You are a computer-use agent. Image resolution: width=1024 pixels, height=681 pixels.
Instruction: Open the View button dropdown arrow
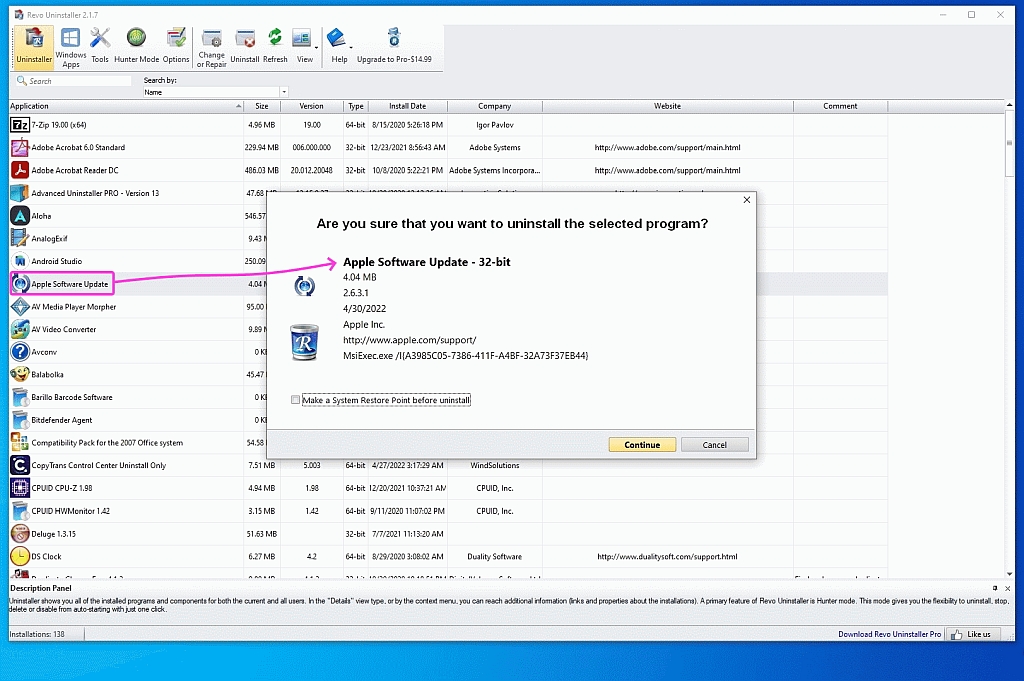tap(317, 47)
